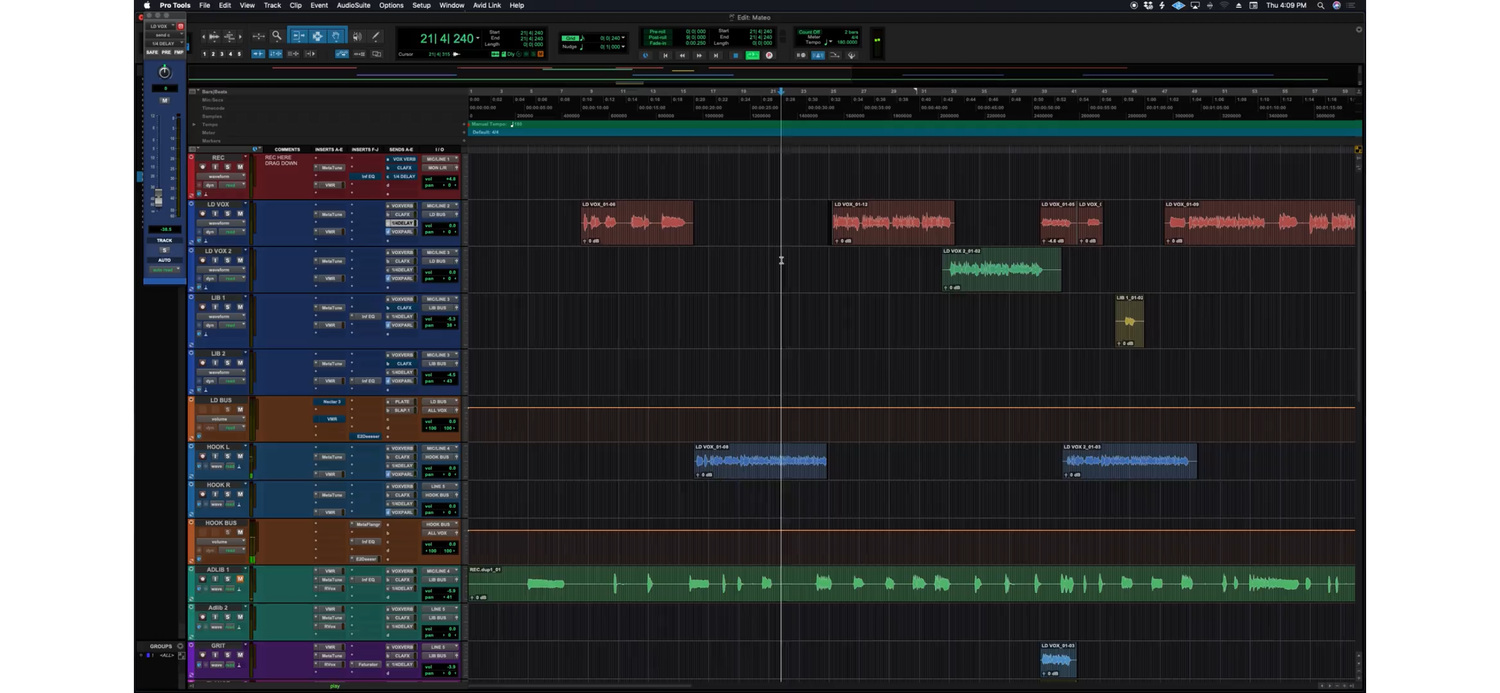The image size is (1500, 693).
Task: Solo the LD VOX 2 track
Action: (227, 261)
